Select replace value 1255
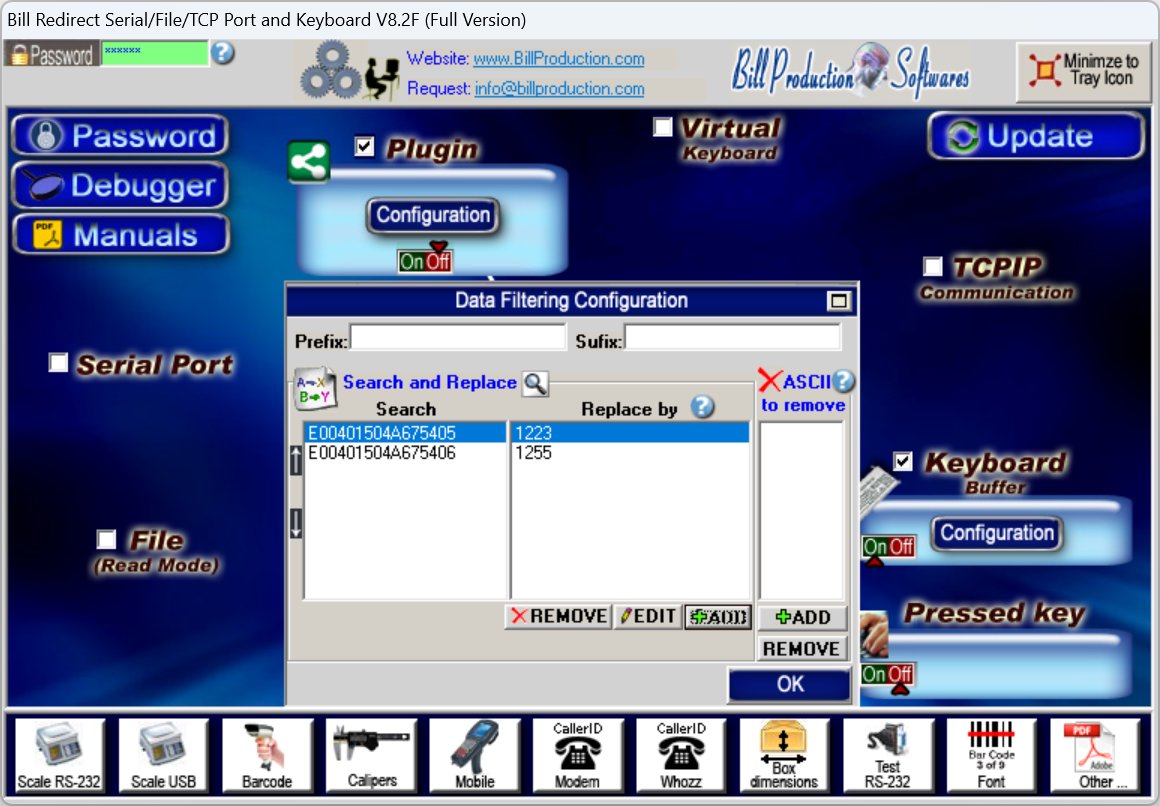The image size is (1160, 806). coord(631,452)
